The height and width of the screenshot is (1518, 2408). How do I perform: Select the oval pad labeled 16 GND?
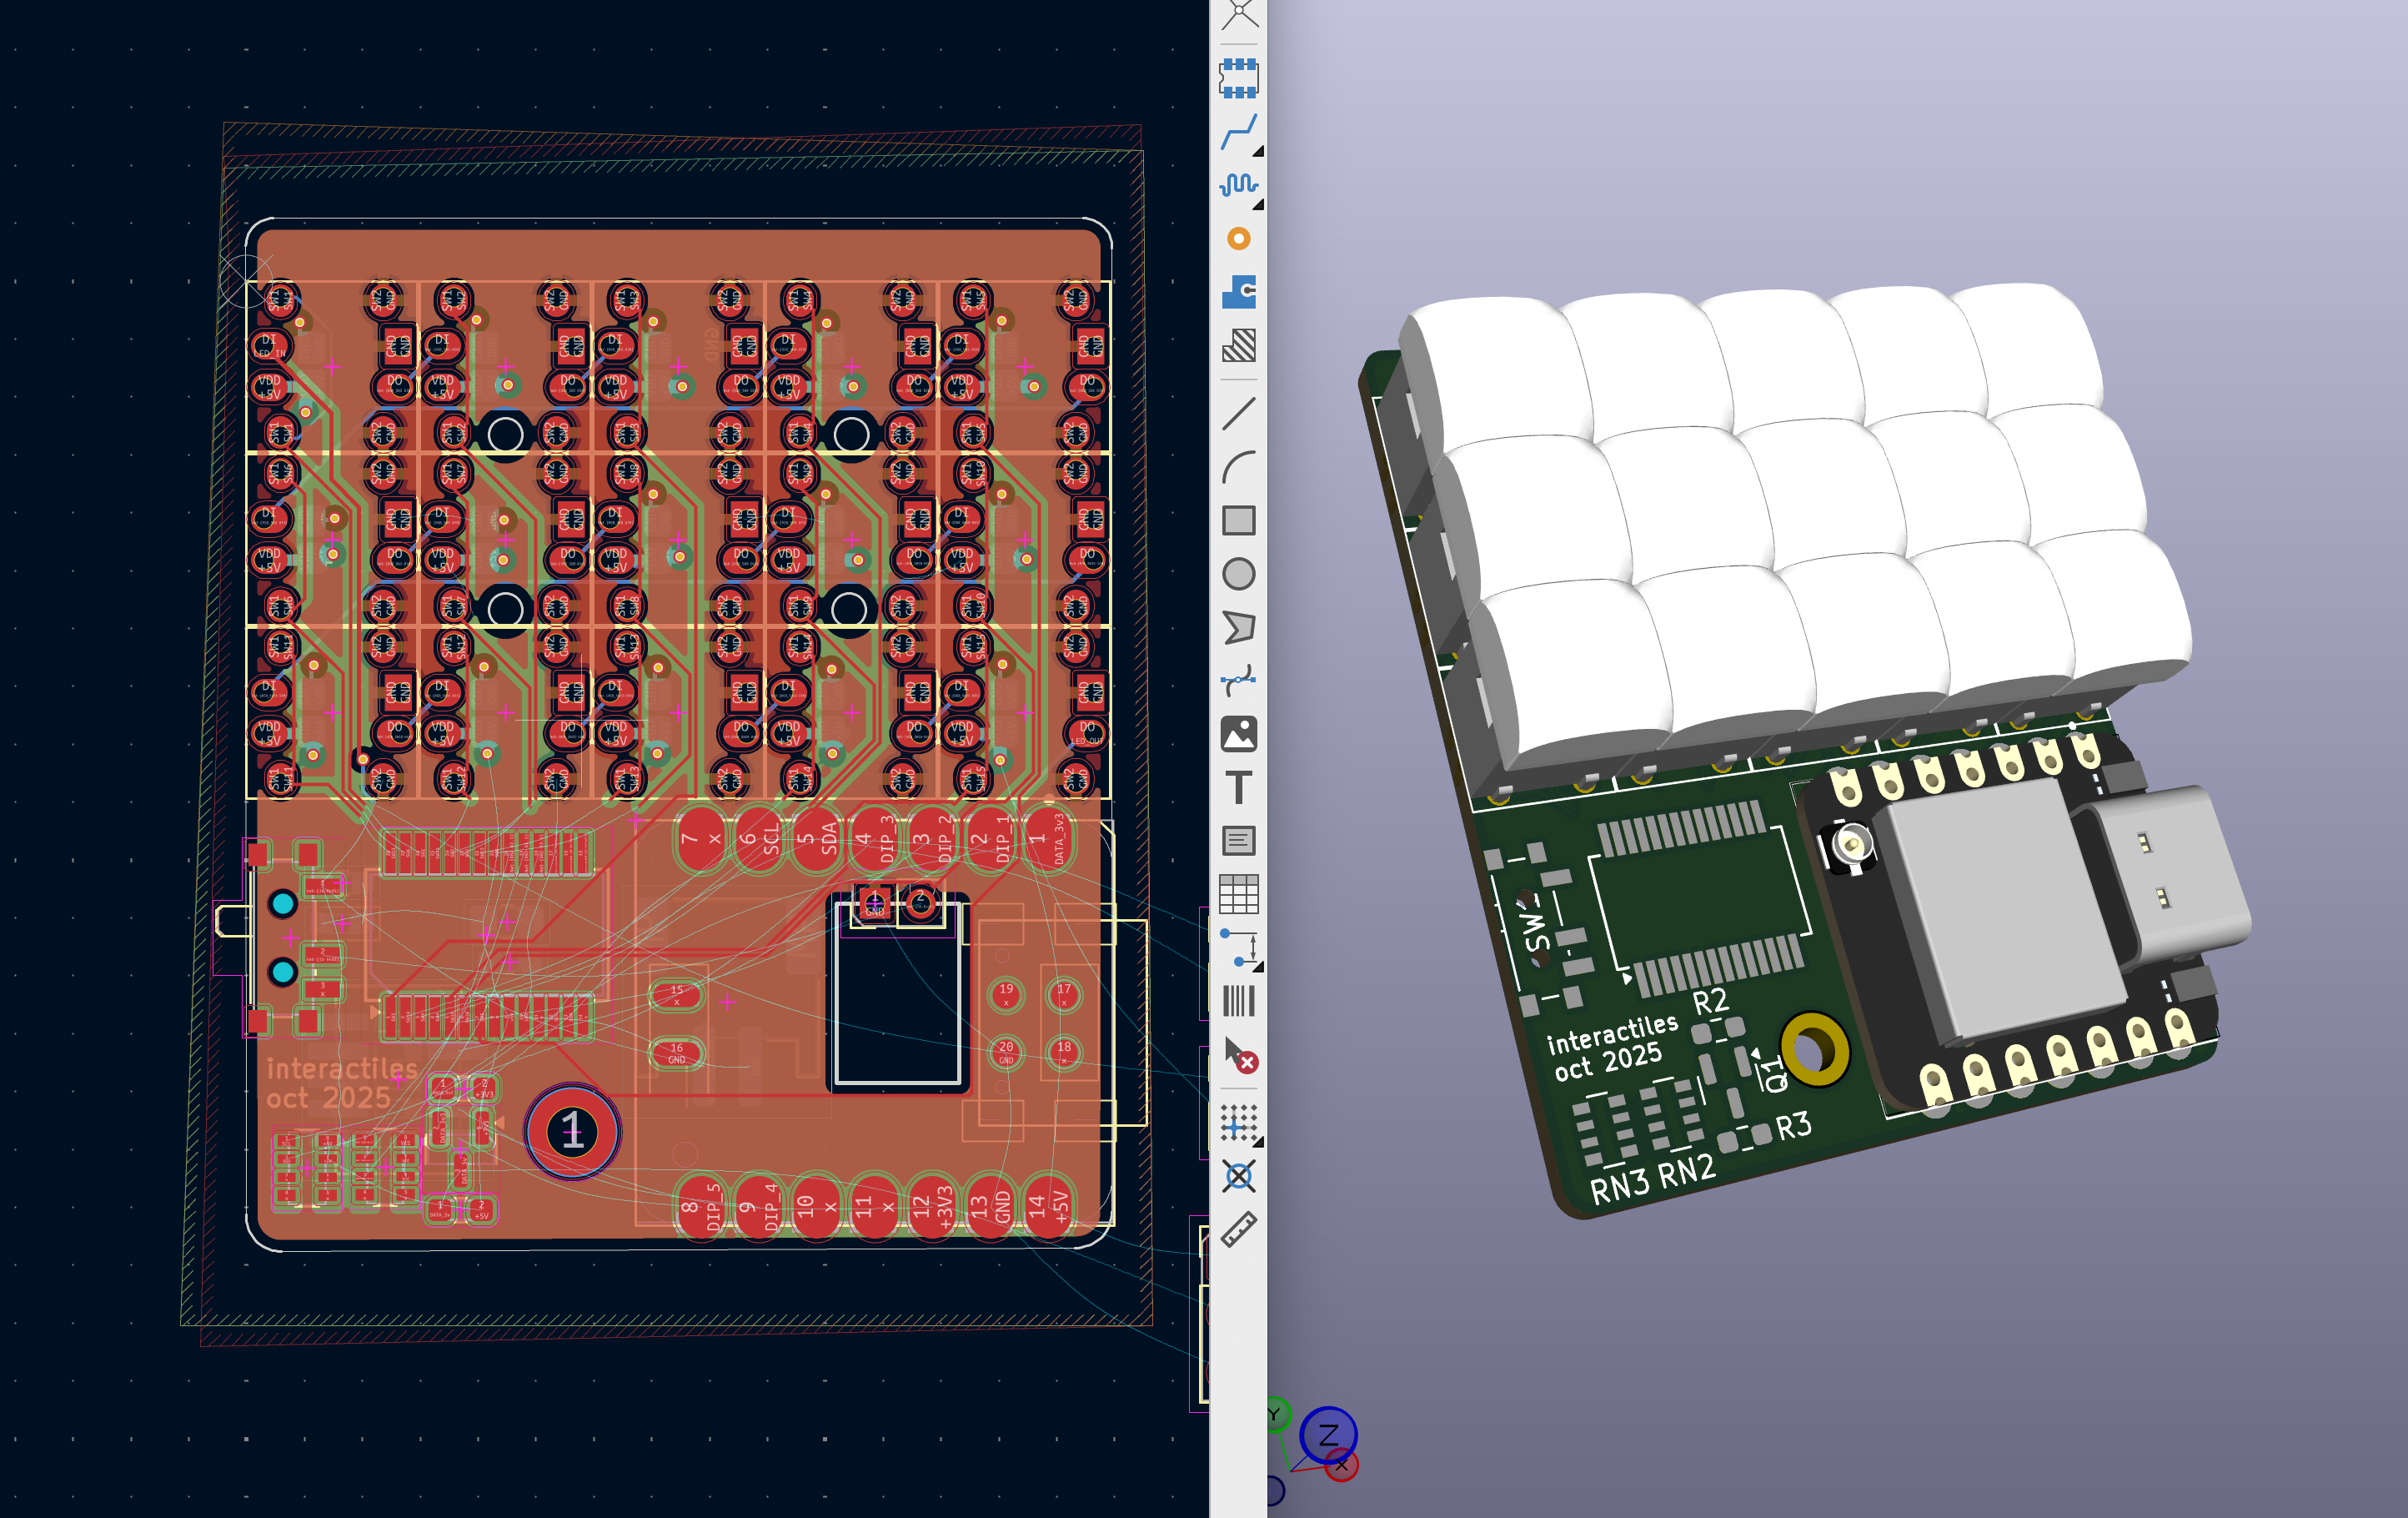click(677, 1053)
